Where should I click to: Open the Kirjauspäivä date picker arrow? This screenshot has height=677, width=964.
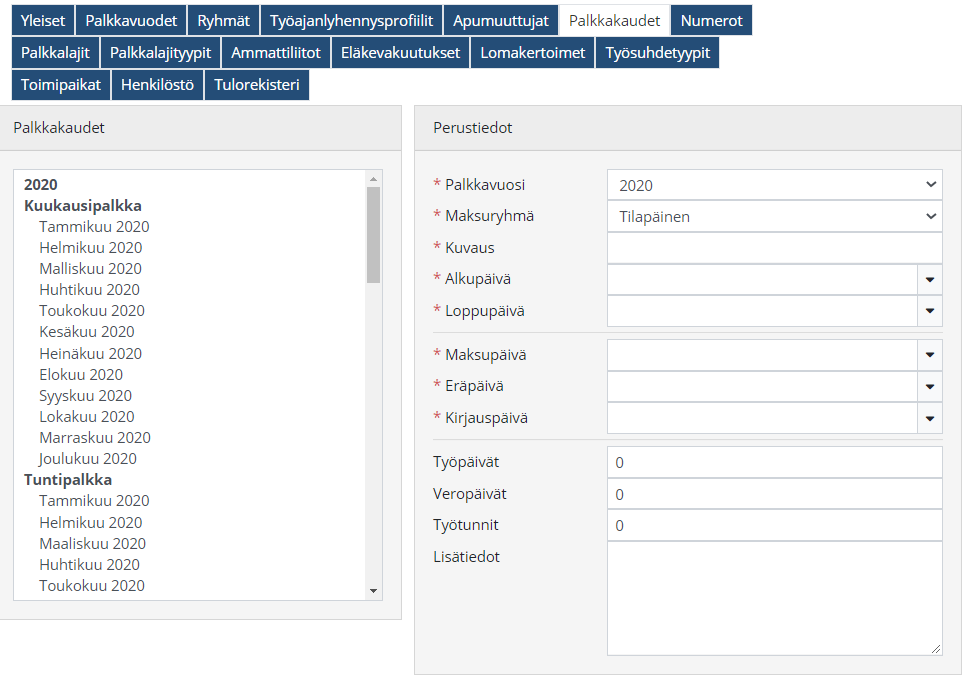point(929,418)
